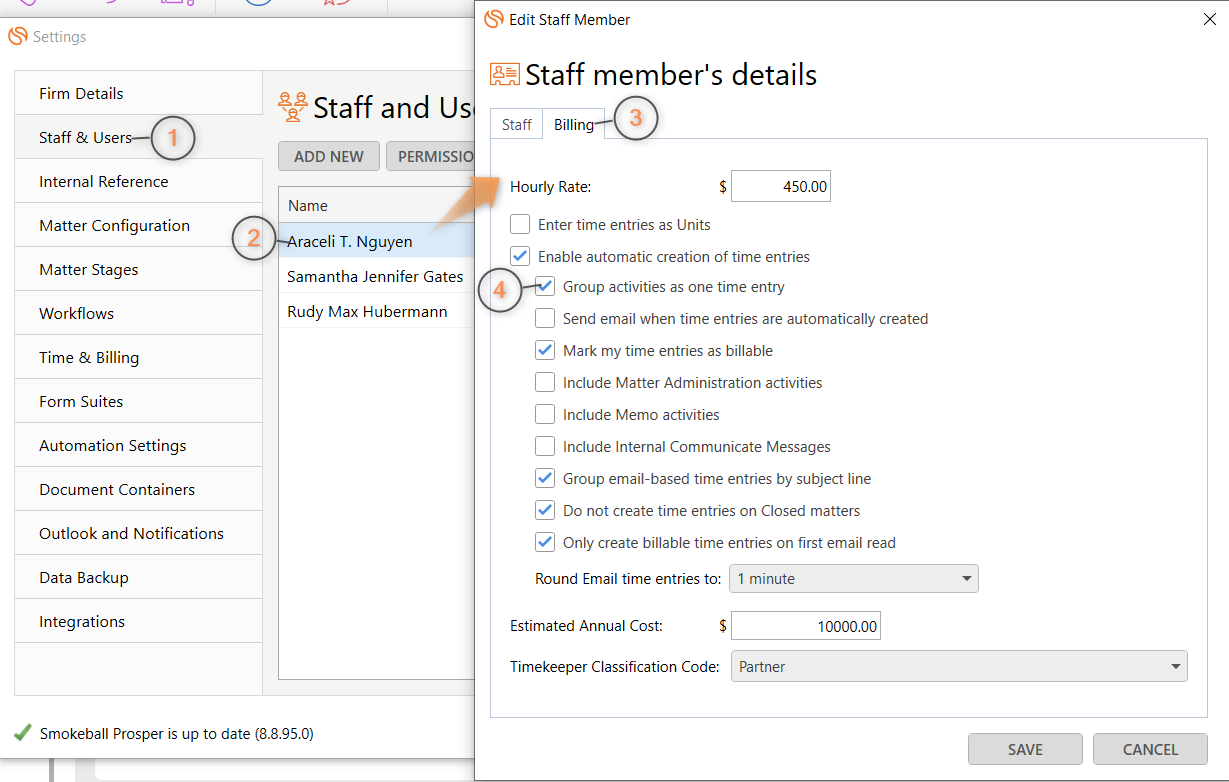Click the staff ID card icon beside heading

504,75
